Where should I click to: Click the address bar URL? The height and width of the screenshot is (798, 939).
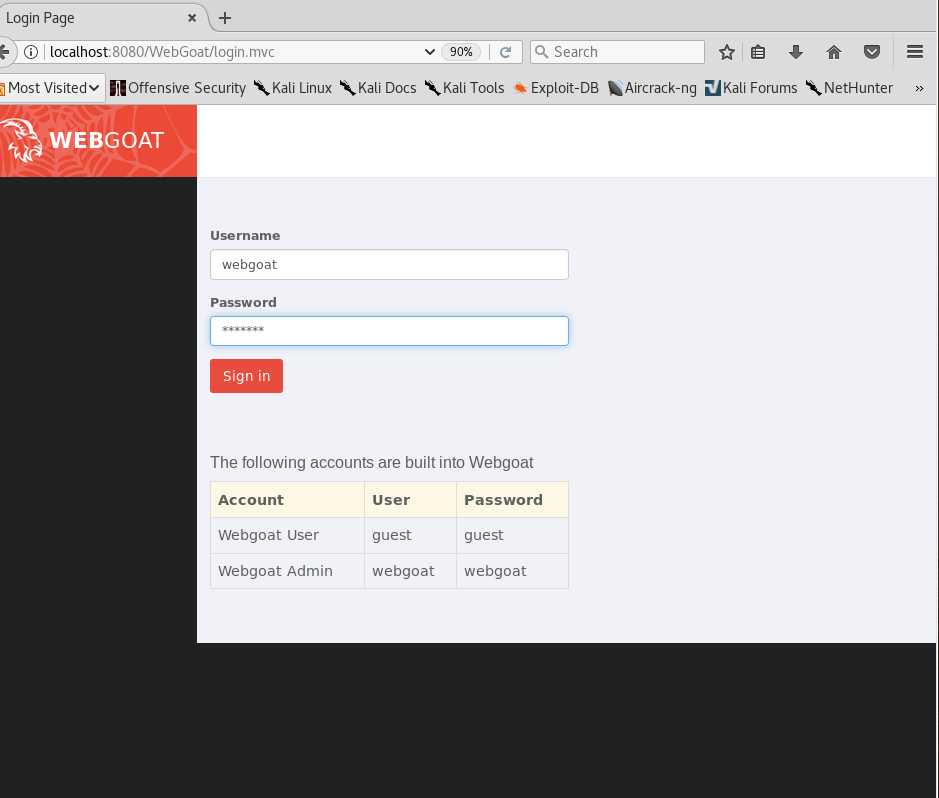162,52
